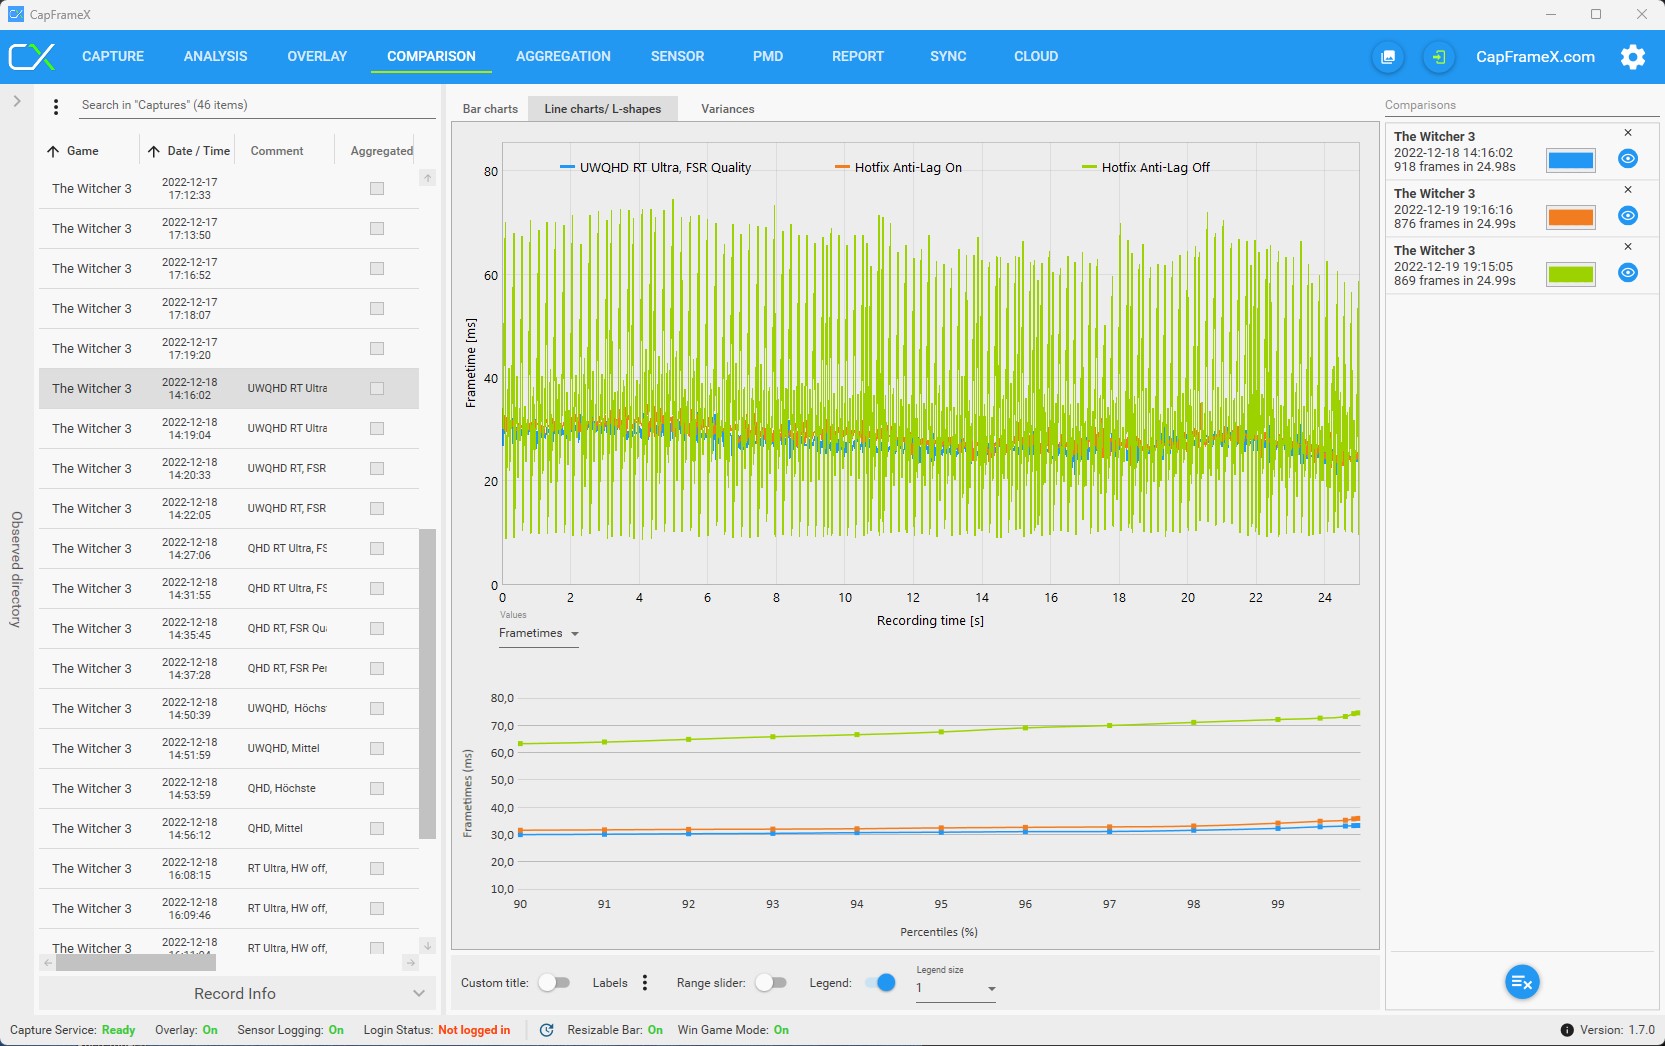Click the Comment column header
Screen dimensions: 1665x1046
pyautogui.click(x=277, y=151)
